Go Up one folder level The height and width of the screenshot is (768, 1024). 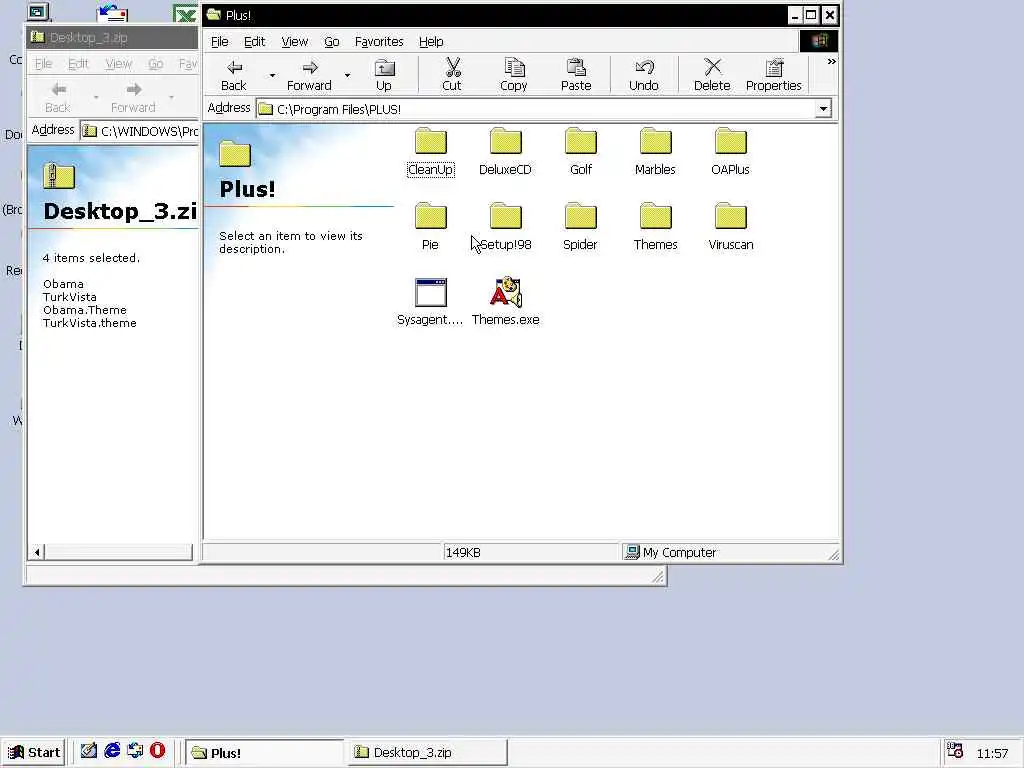point(384,75)
